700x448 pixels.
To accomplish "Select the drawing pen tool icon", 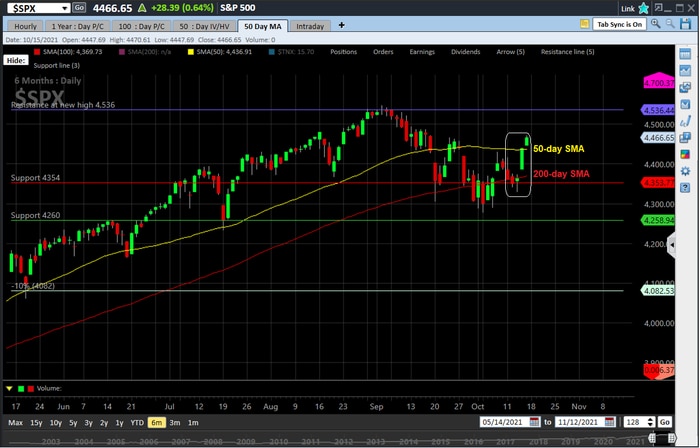I will pos(685,121).
